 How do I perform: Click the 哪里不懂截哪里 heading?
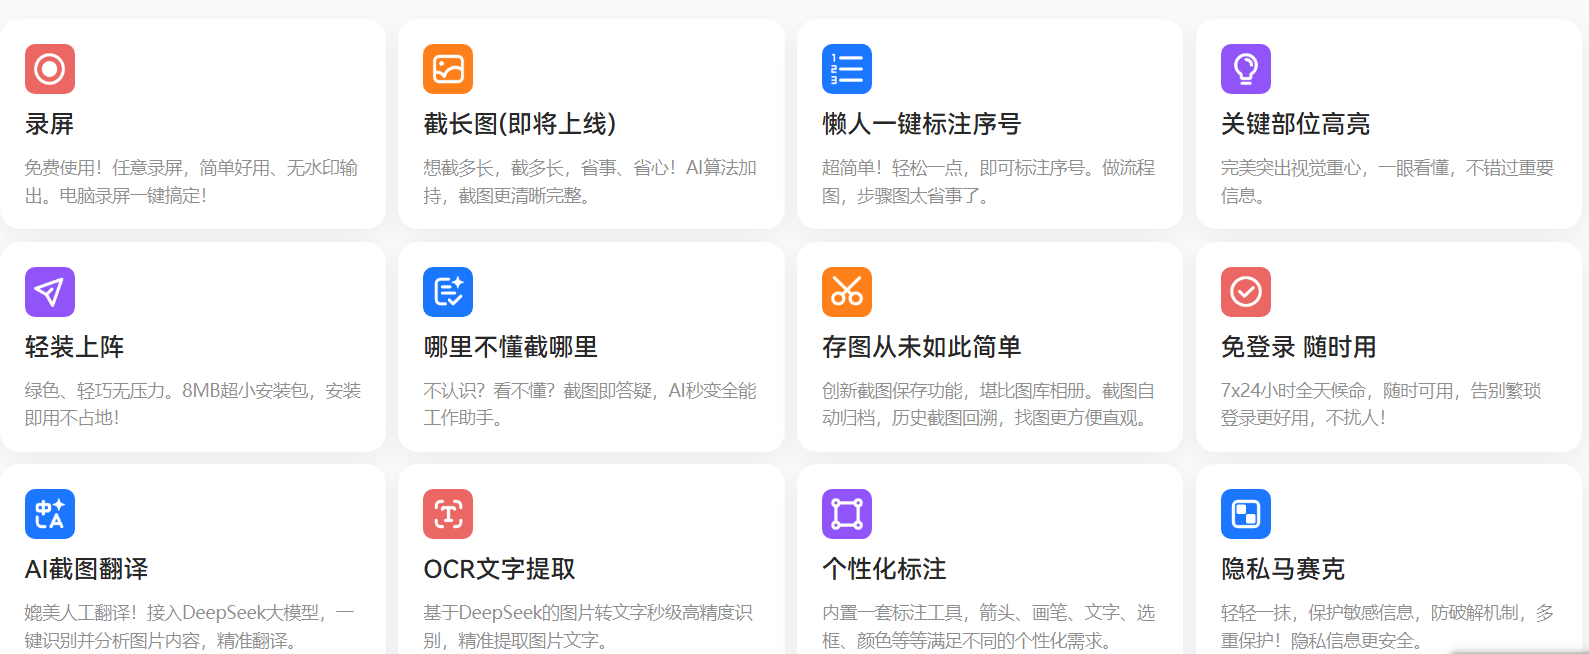510,347
